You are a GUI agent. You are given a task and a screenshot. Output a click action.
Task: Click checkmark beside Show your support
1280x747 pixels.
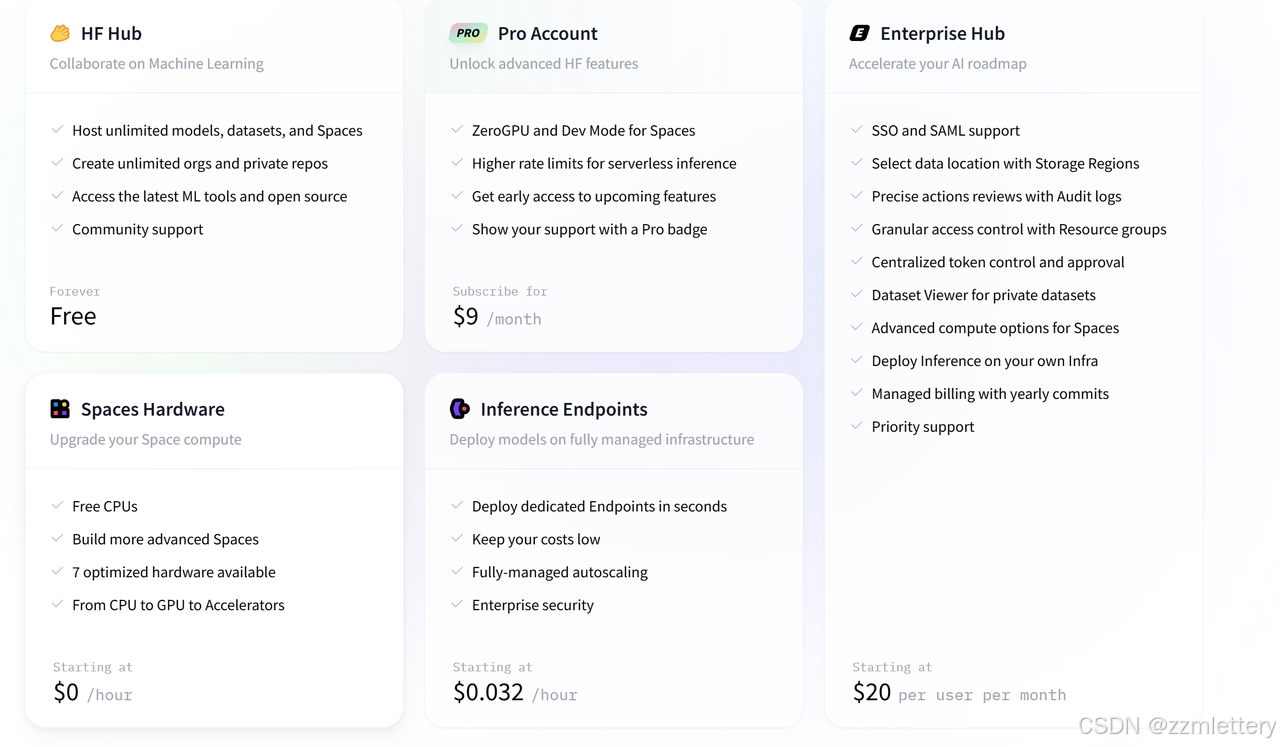457,229
